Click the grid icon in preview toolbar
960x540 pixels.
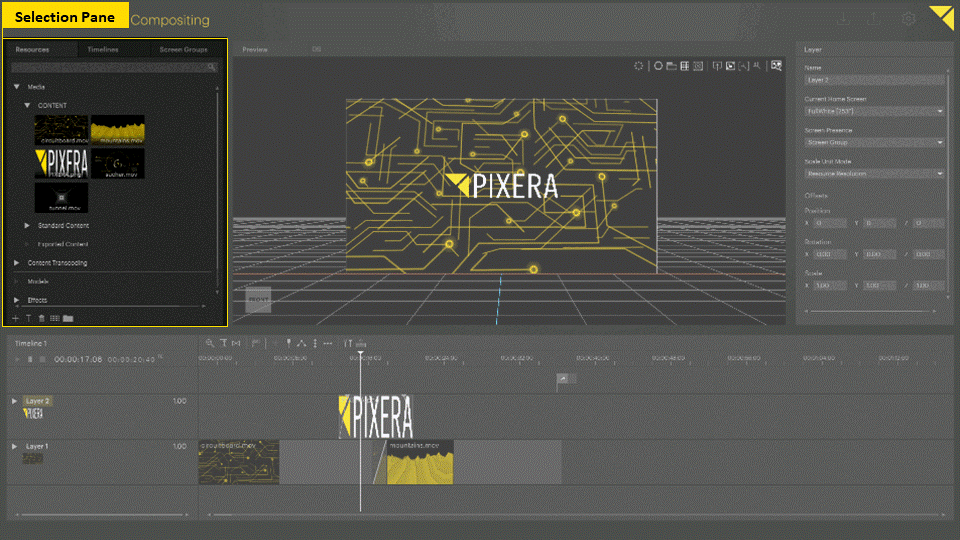click(x=684, y=66)
